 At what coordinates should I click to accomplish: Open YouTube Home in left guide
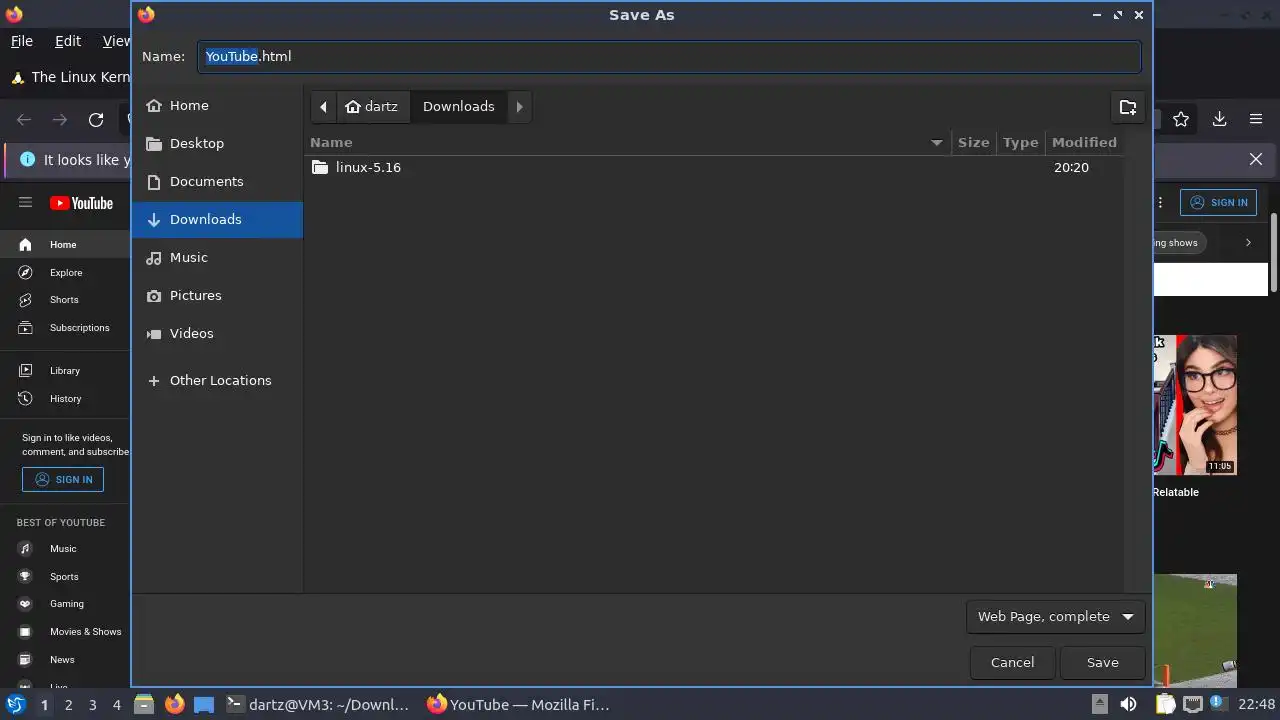pyautogui.click(x=65, y=245)
